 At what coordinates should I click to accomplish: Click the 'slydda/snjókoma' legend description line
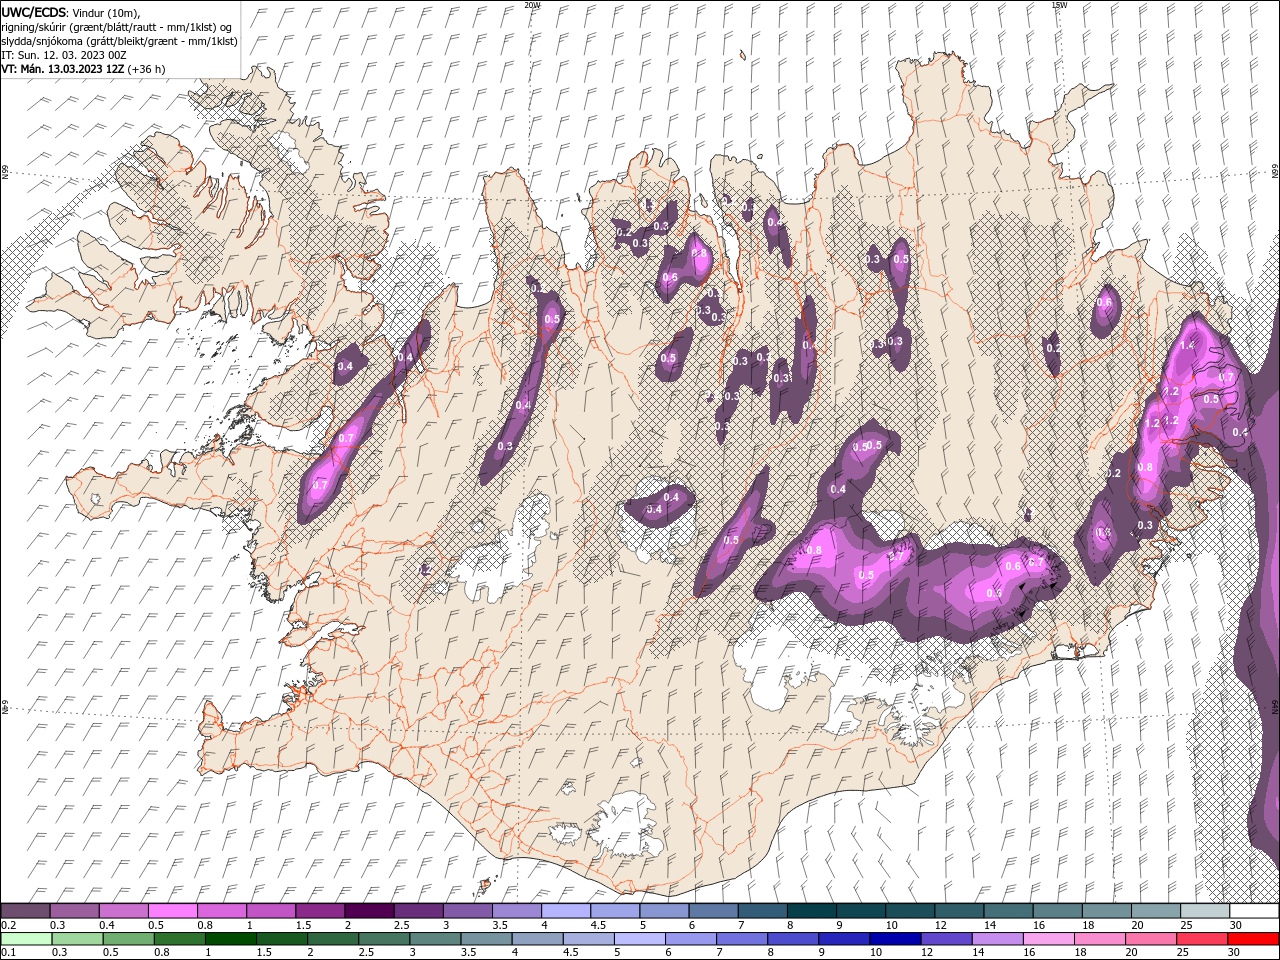click(x=120, y=41)
